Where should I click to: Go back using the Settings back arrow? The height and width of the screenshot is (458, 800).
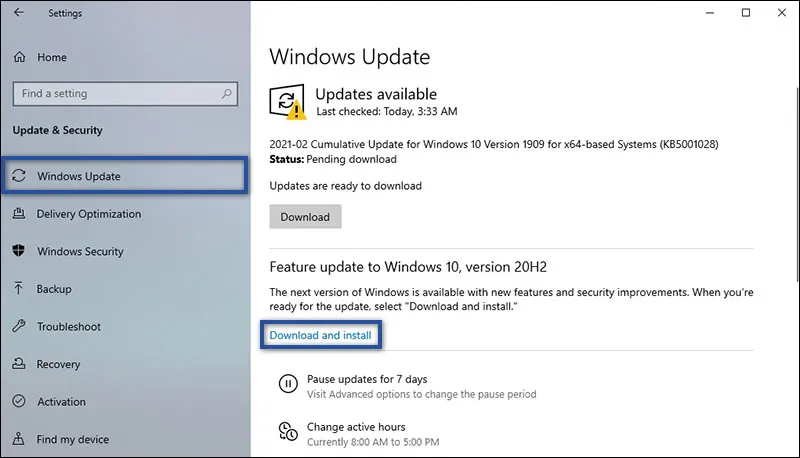tap(19, 12)
